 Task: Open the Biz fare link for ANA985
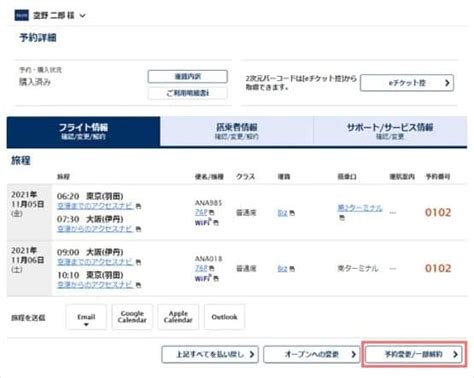[x=282, y=213]
